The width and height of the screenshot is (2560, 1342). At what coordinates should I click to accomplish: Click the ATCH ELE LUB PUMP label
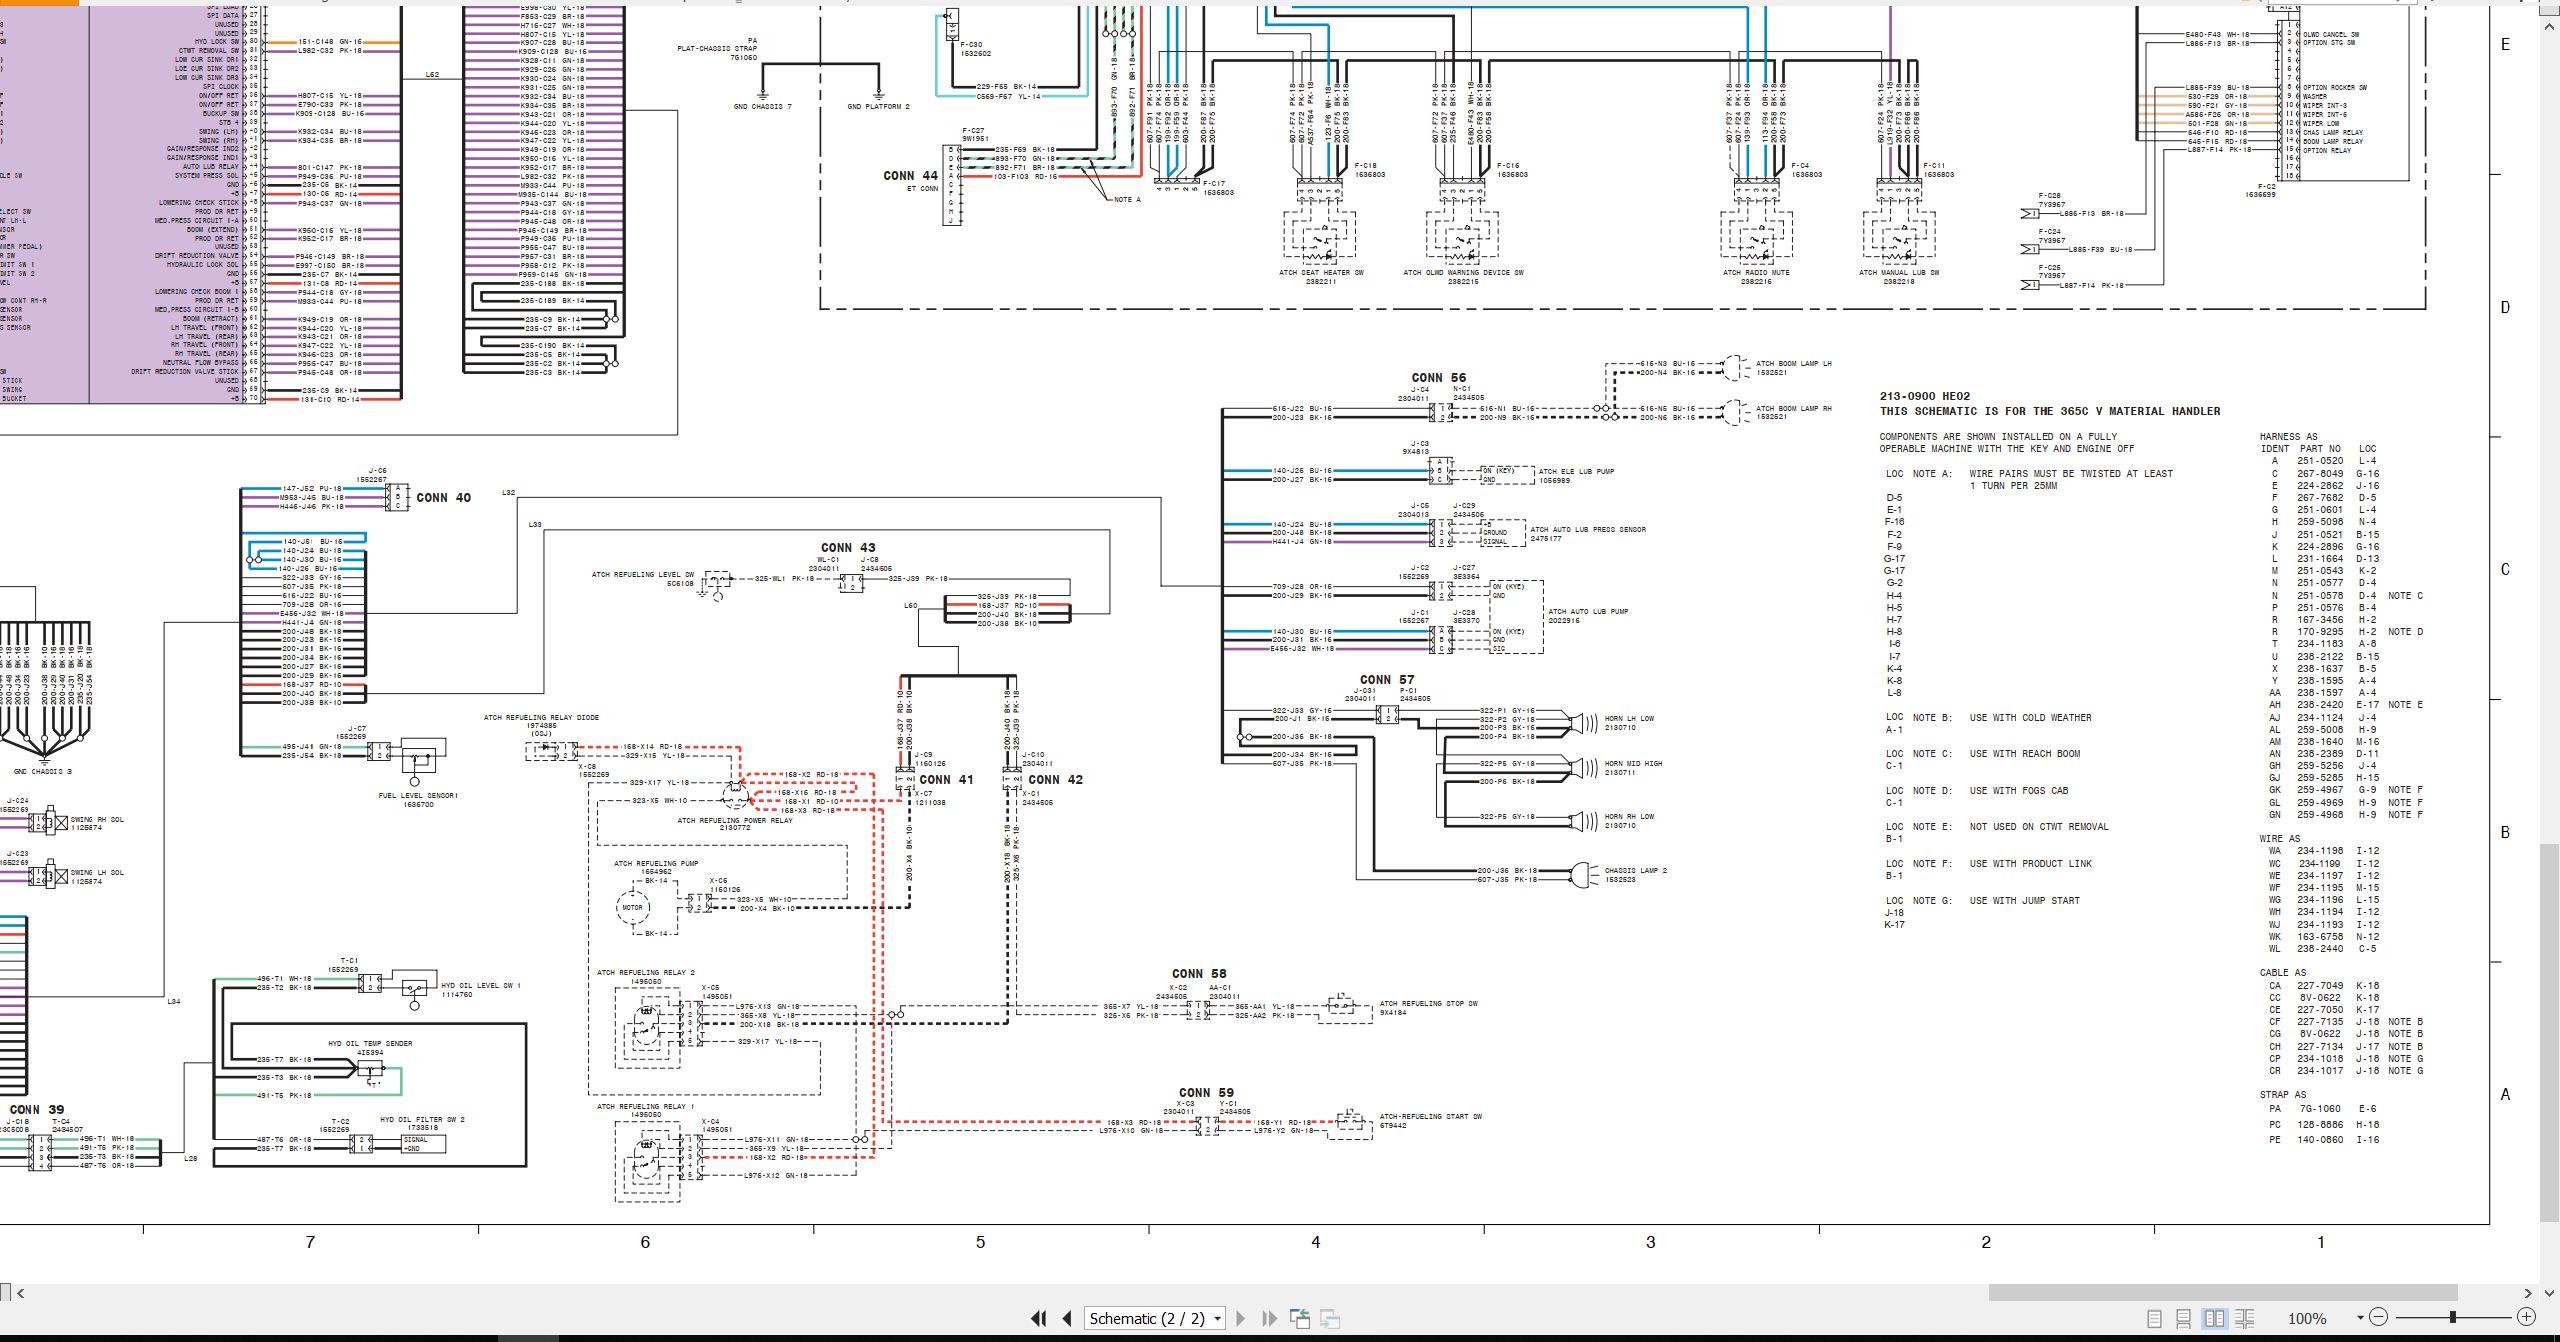[1576, 471]
